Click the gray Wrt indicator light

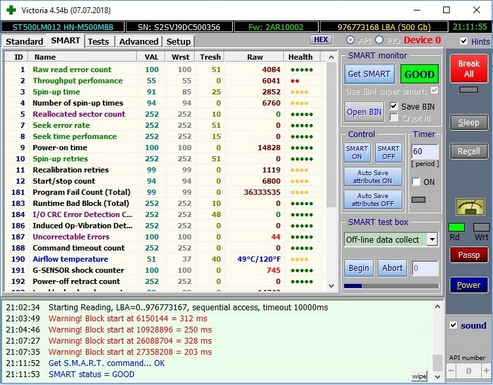[x=481, y=228]
